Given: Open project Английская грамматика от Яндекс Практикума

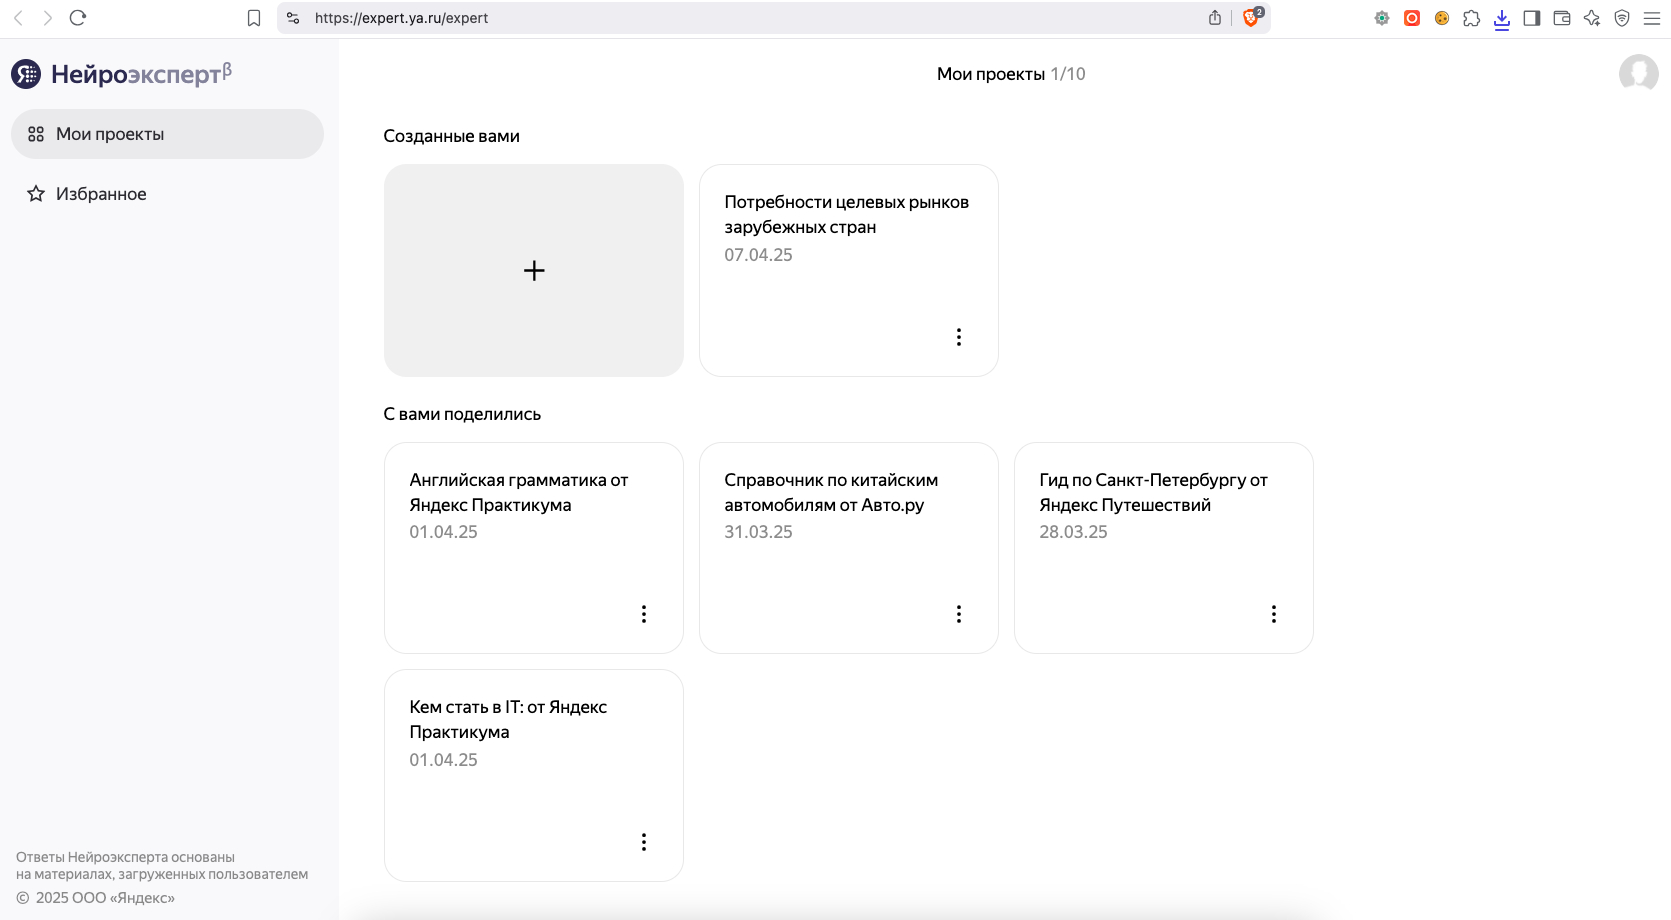Looking at the screenshot, I should coord(534,548).
